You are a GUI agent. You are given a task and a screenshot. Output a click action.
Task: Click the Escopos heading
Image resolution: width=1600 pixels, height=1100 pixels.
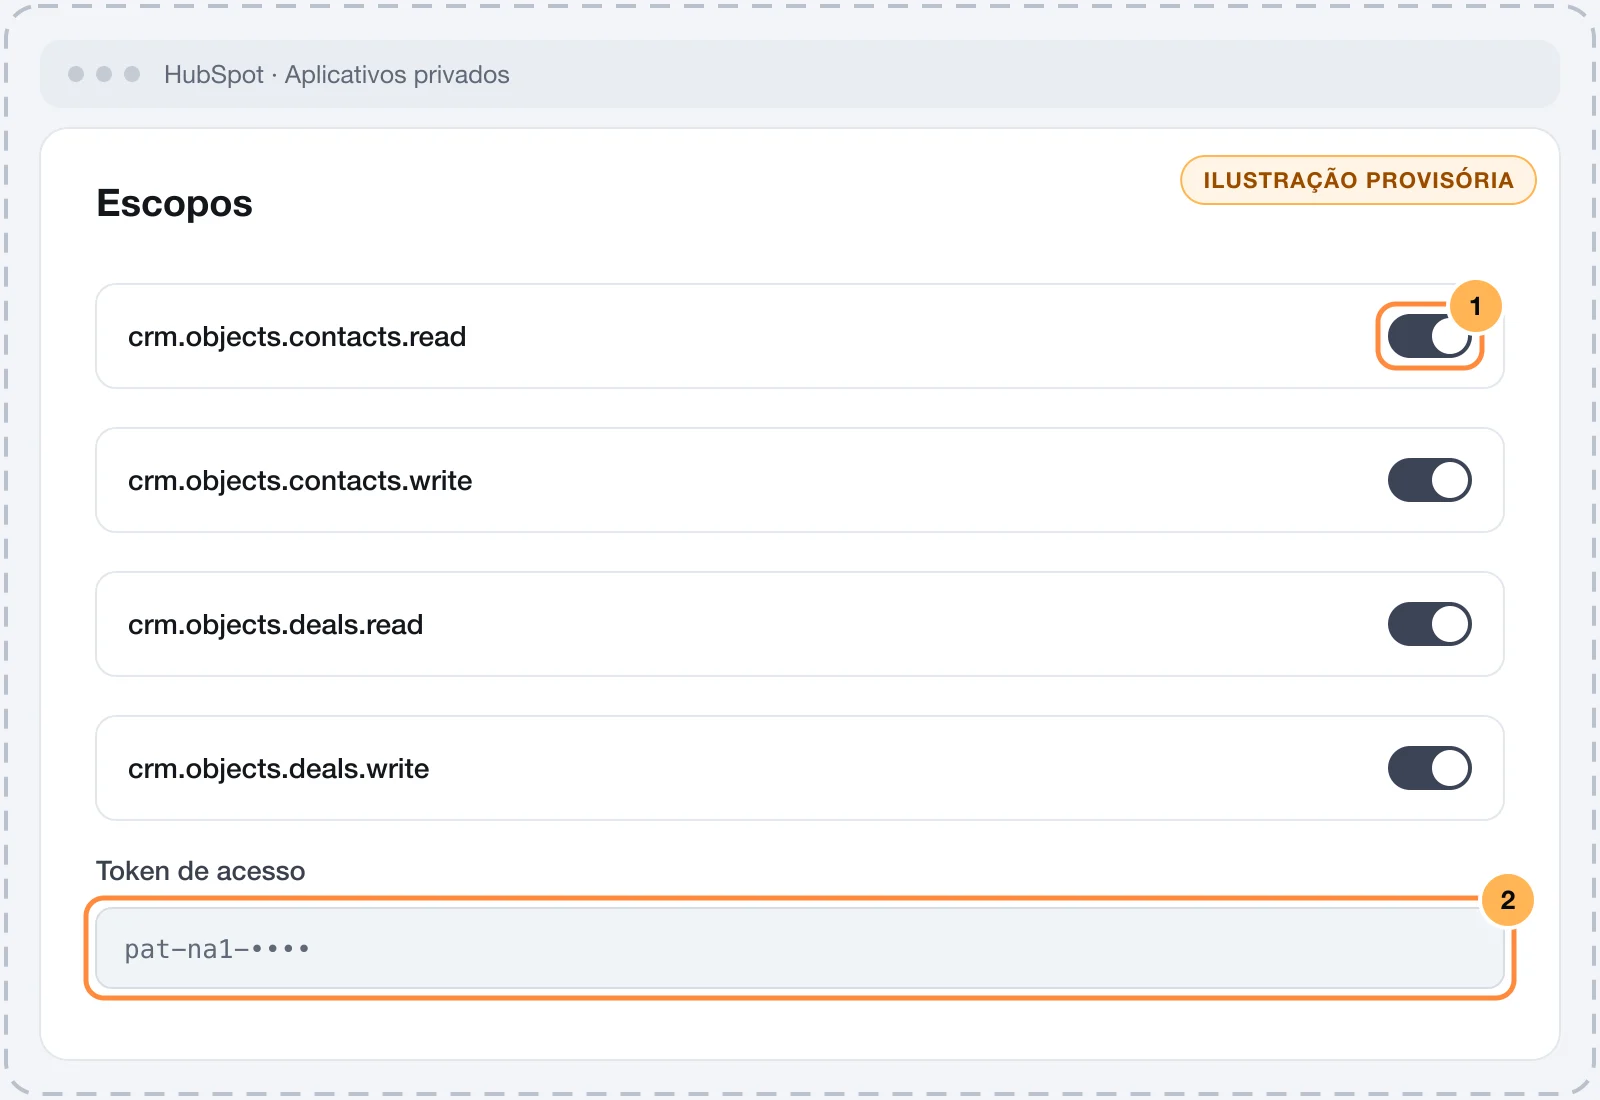click(175, 203)
